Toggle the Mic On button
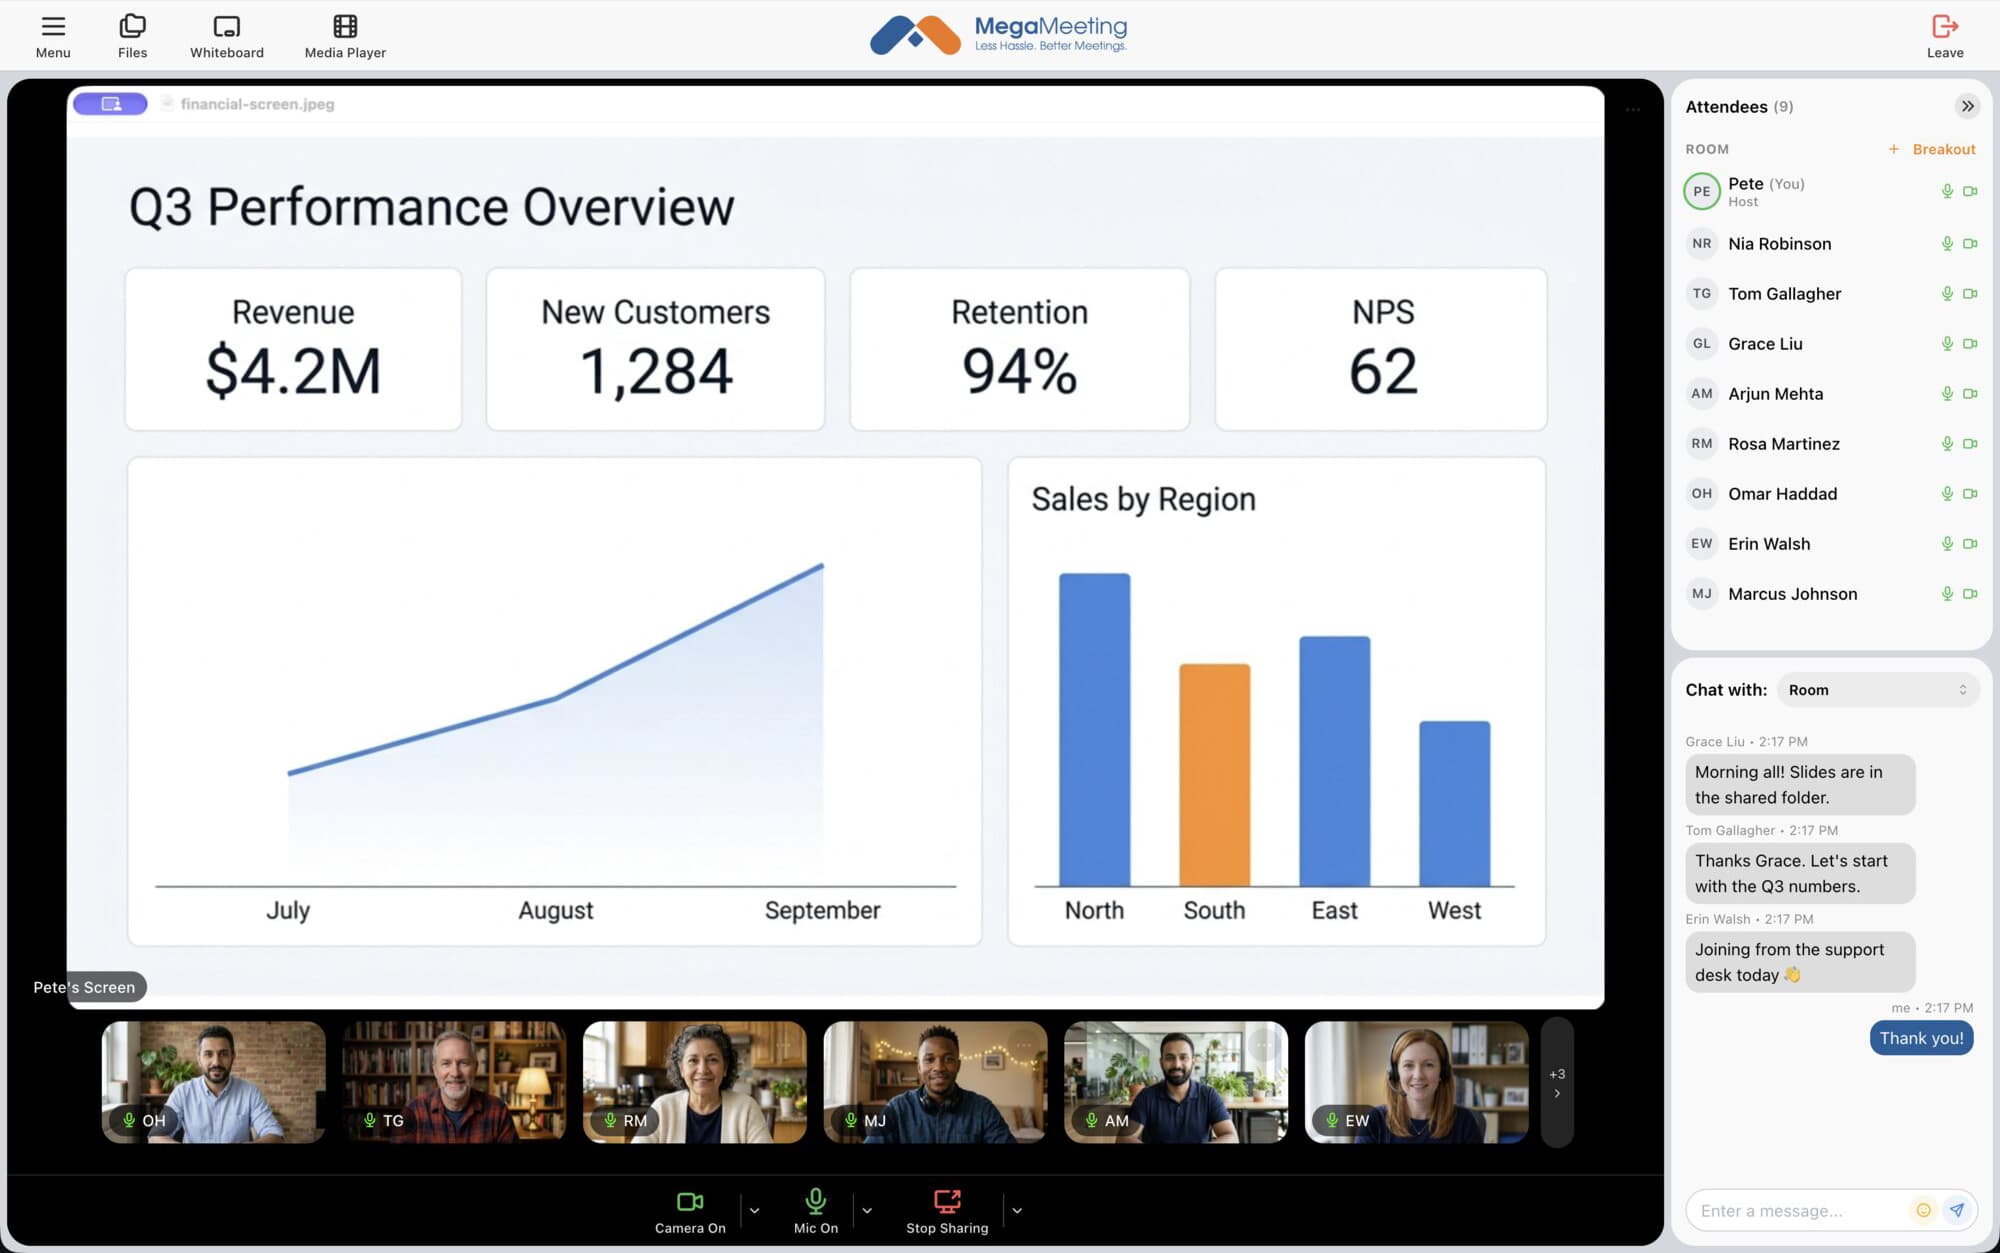Viewport: 2000px width, 1253px height. click(816, 1211)
